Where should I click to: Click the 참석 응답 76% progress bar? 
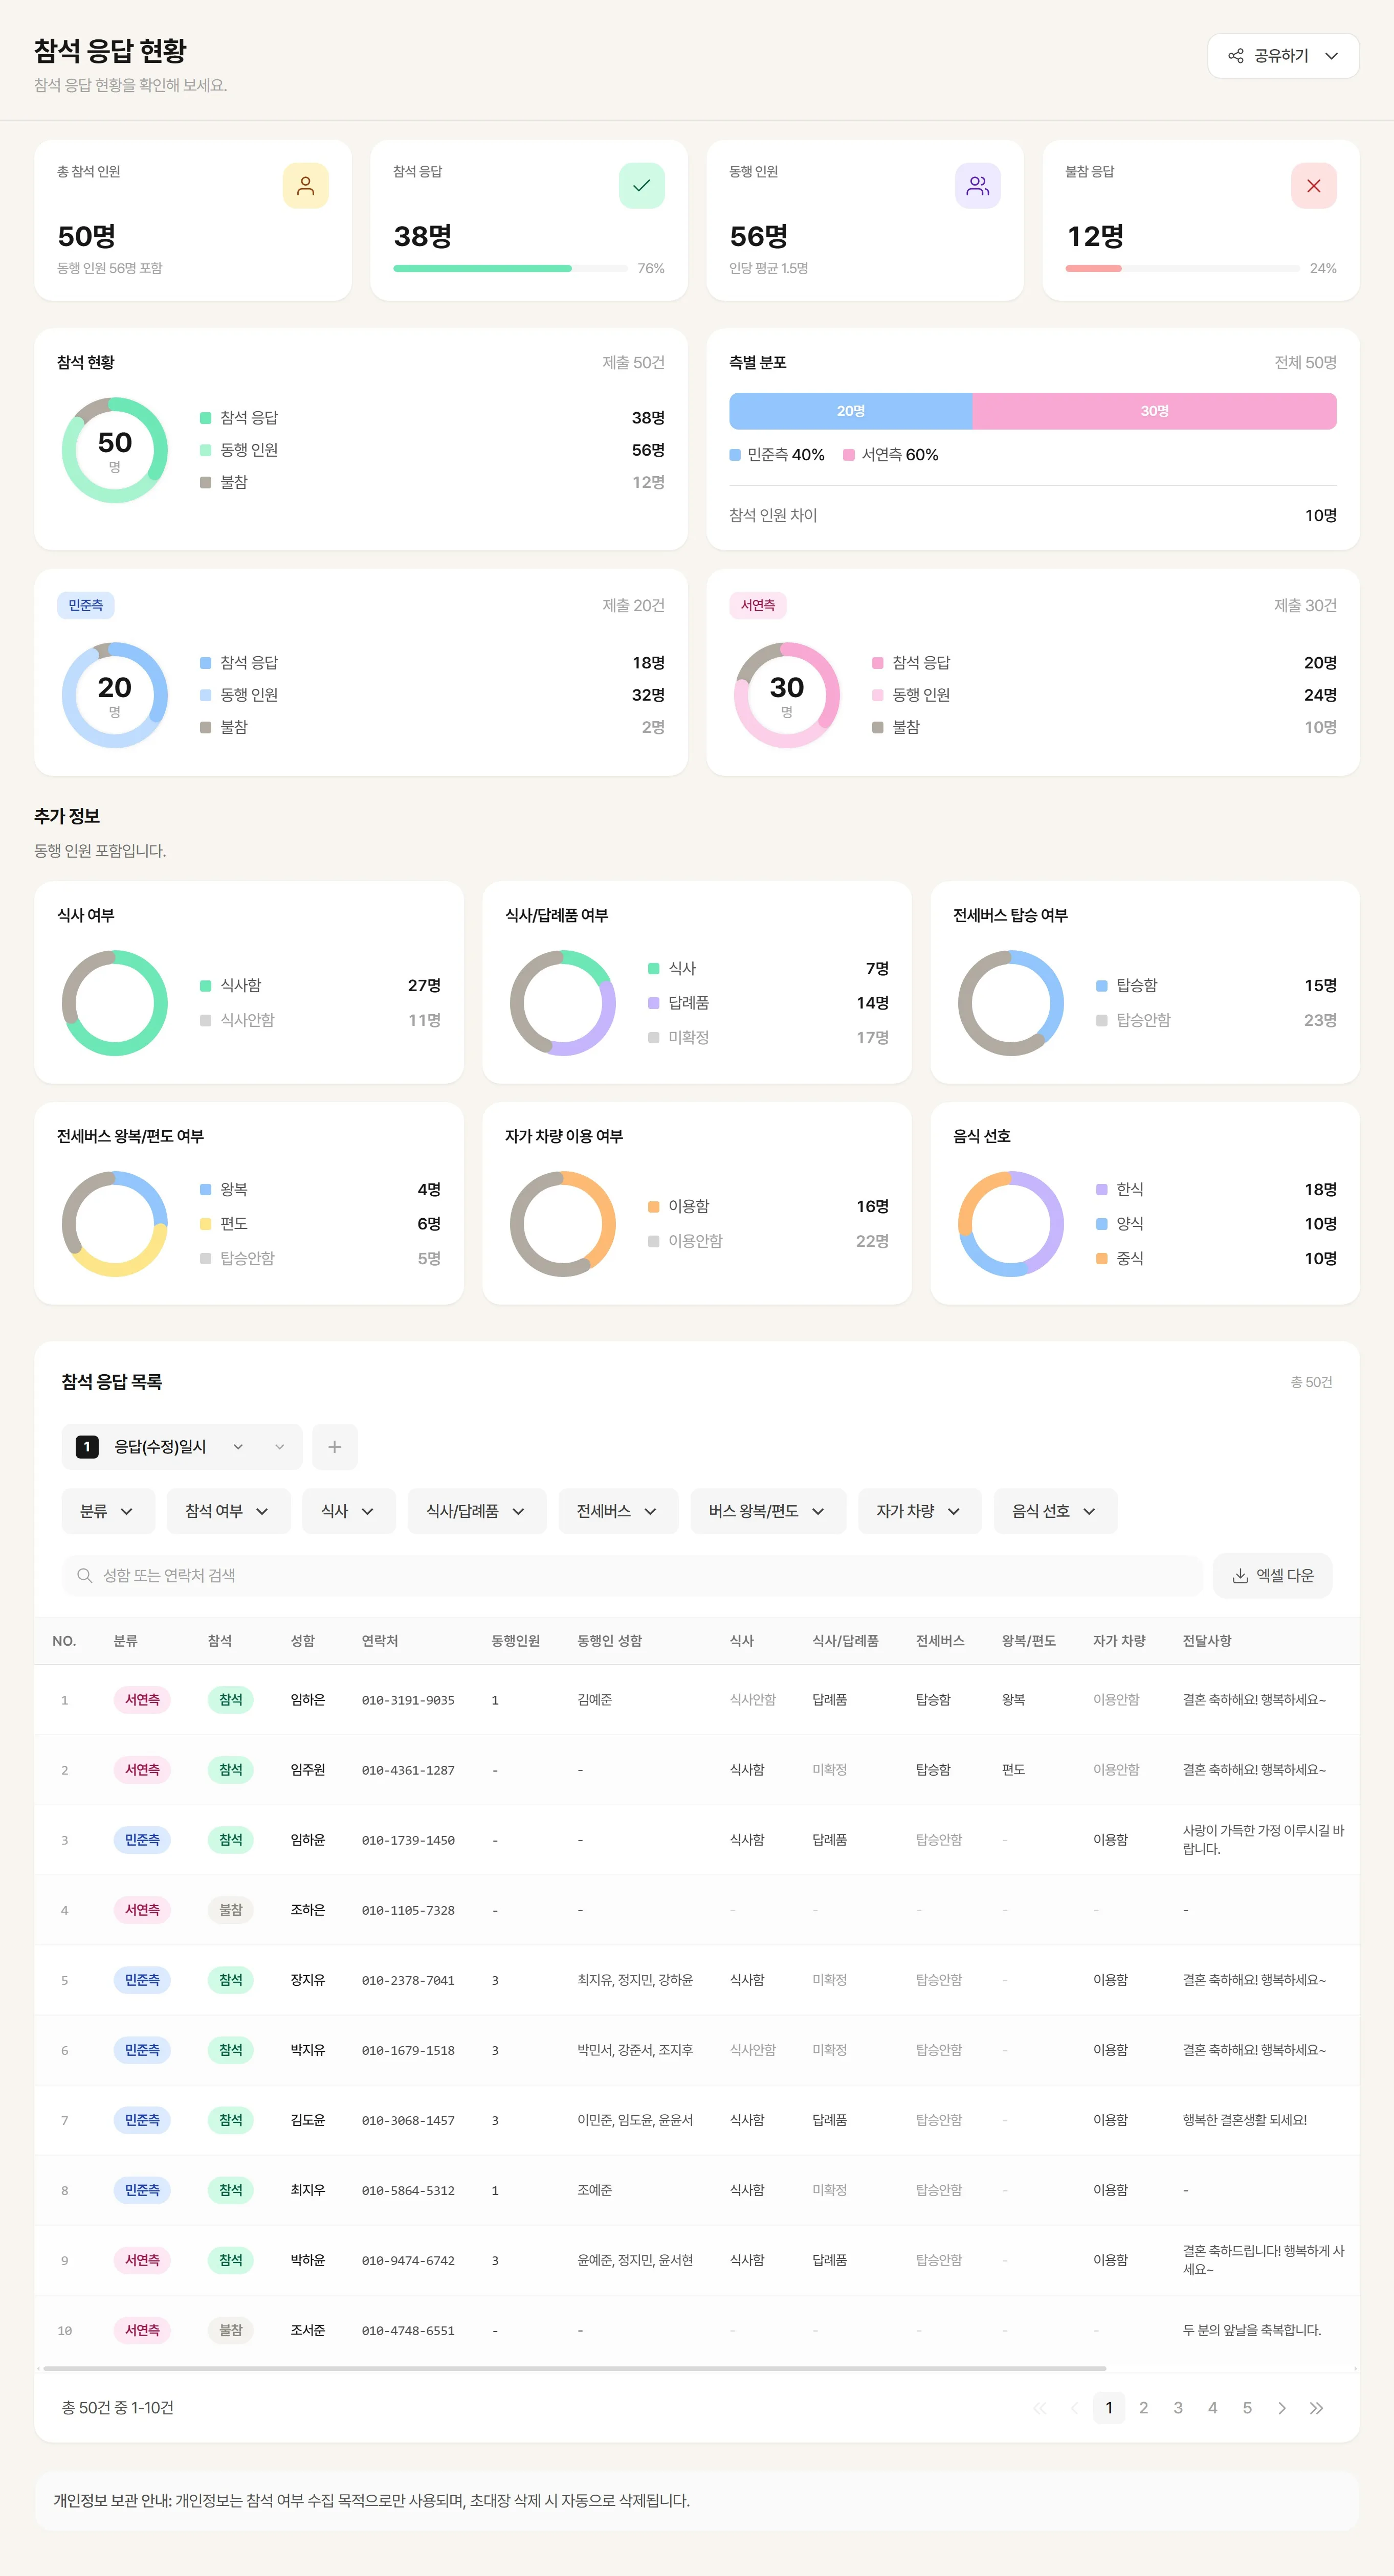pyautogui.click(x=510, y=268)
